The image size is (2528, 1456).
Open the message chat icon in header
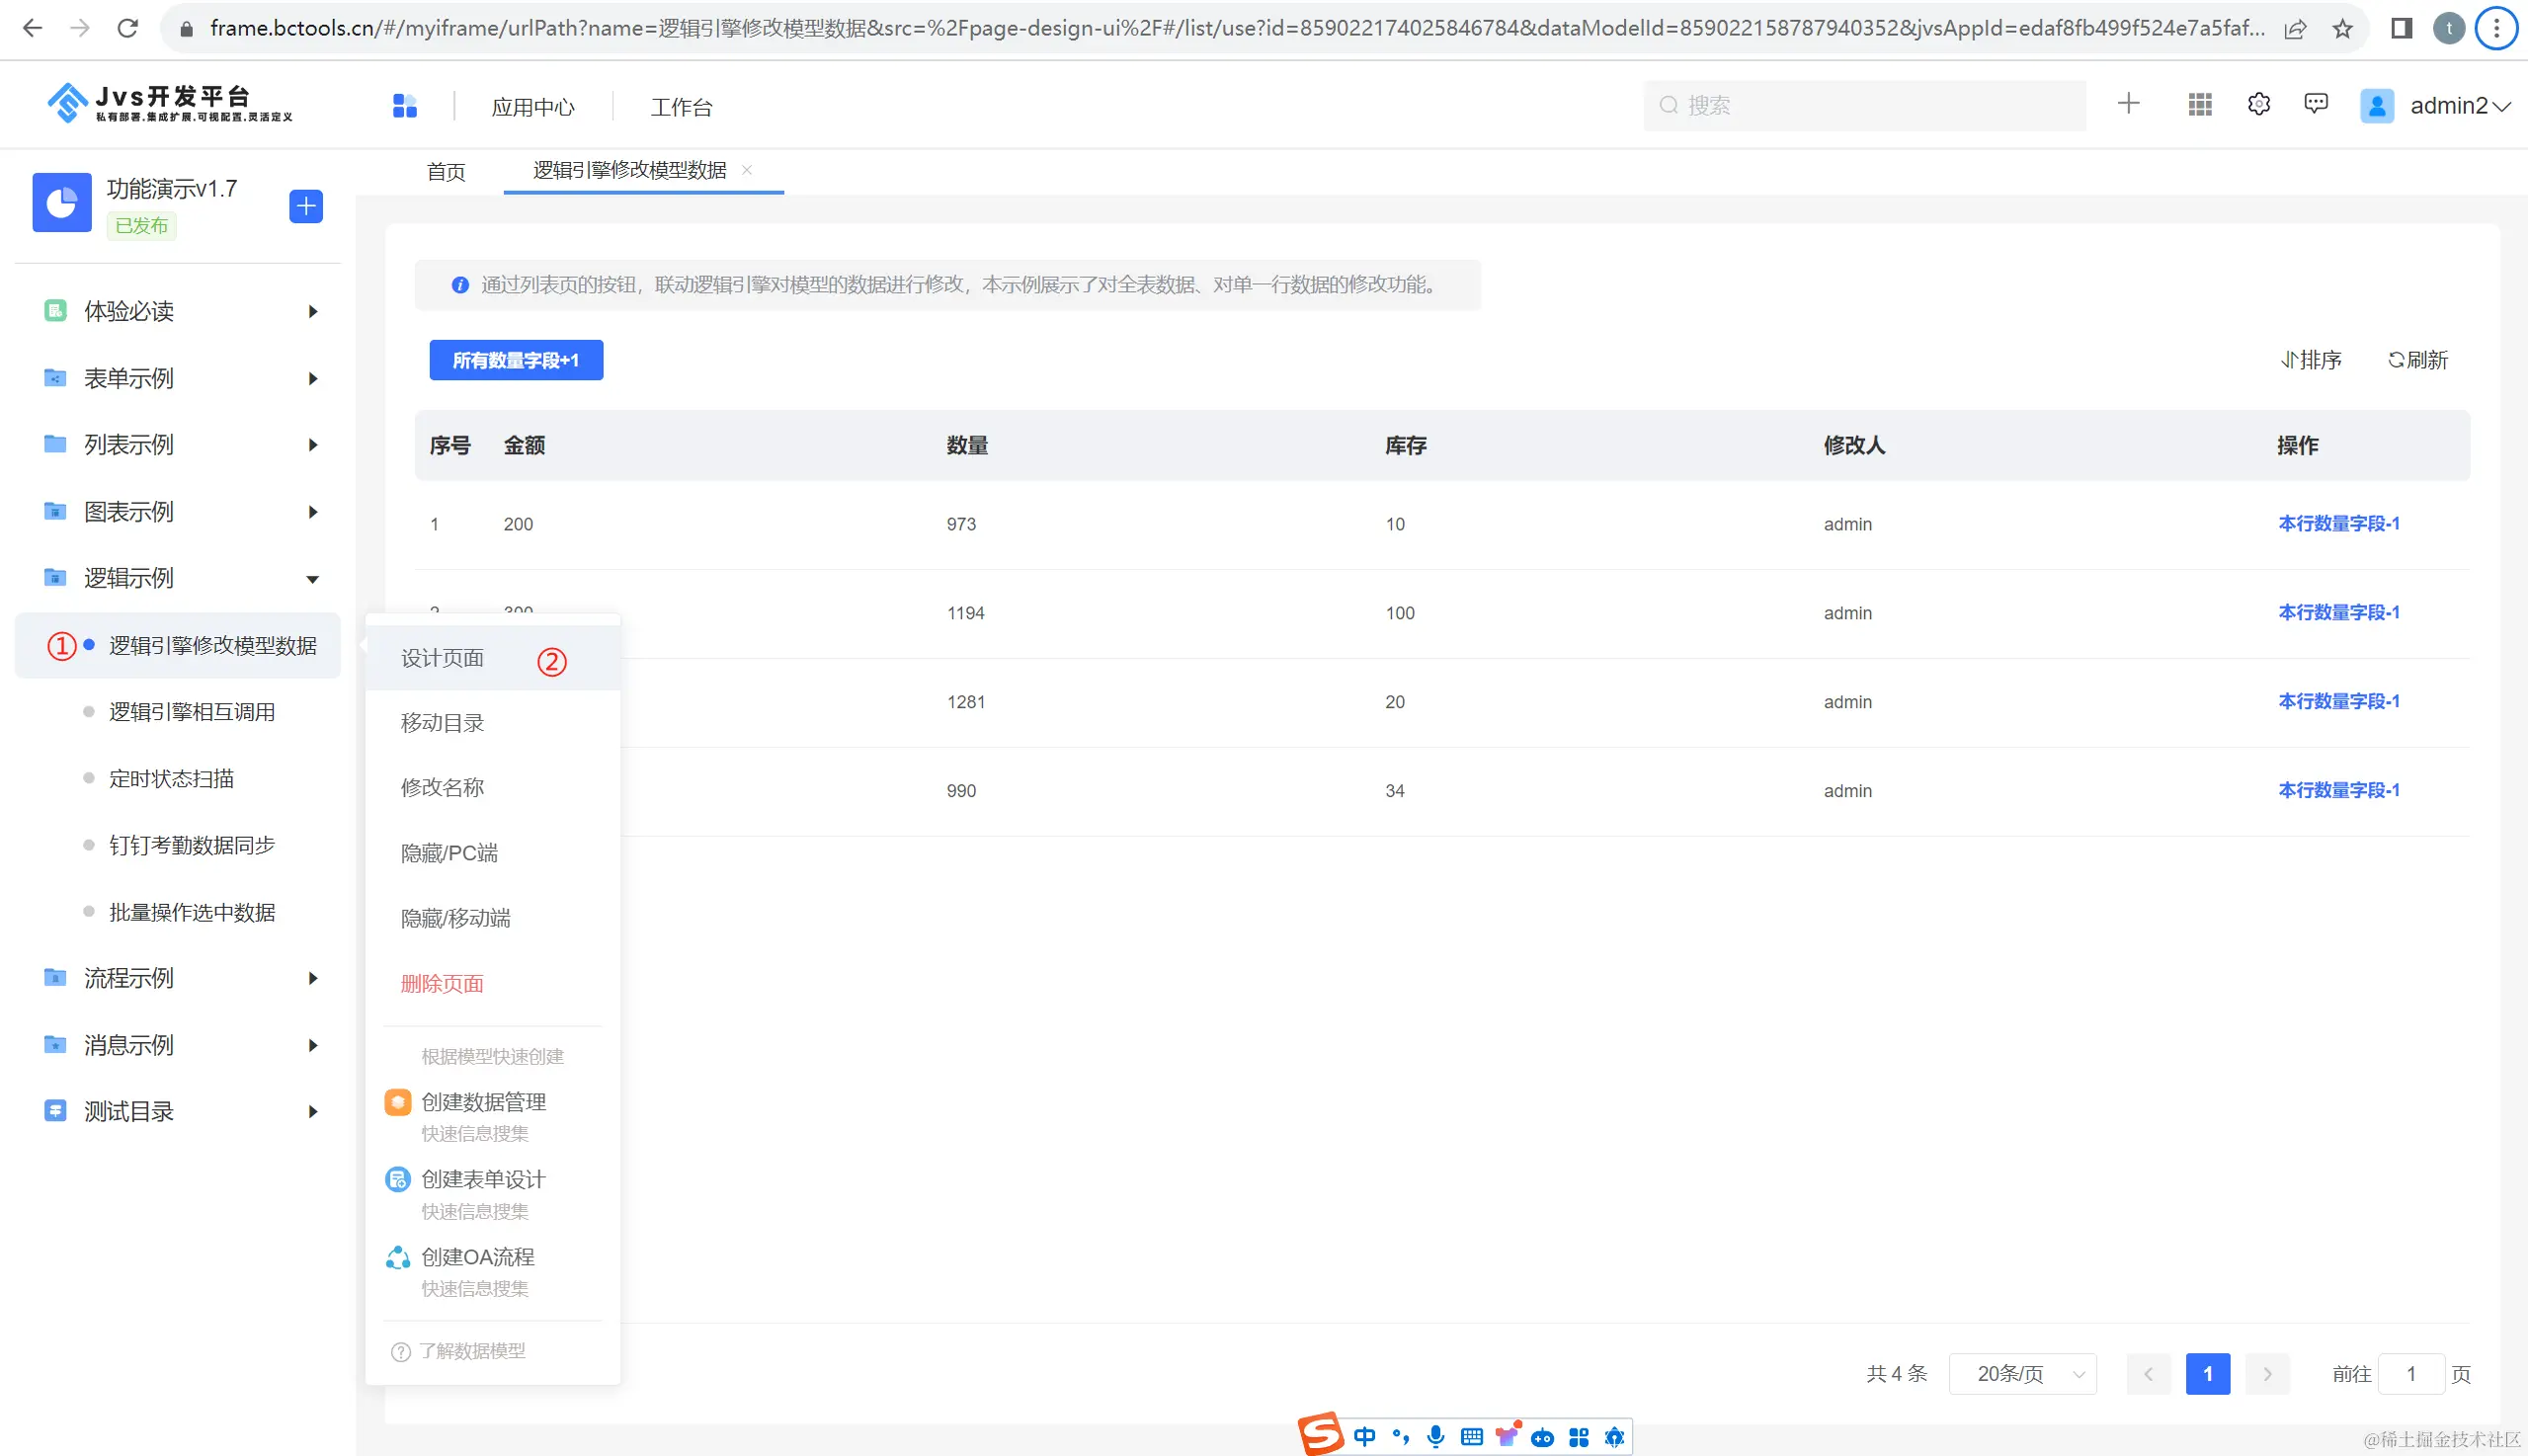[2315, 104]
